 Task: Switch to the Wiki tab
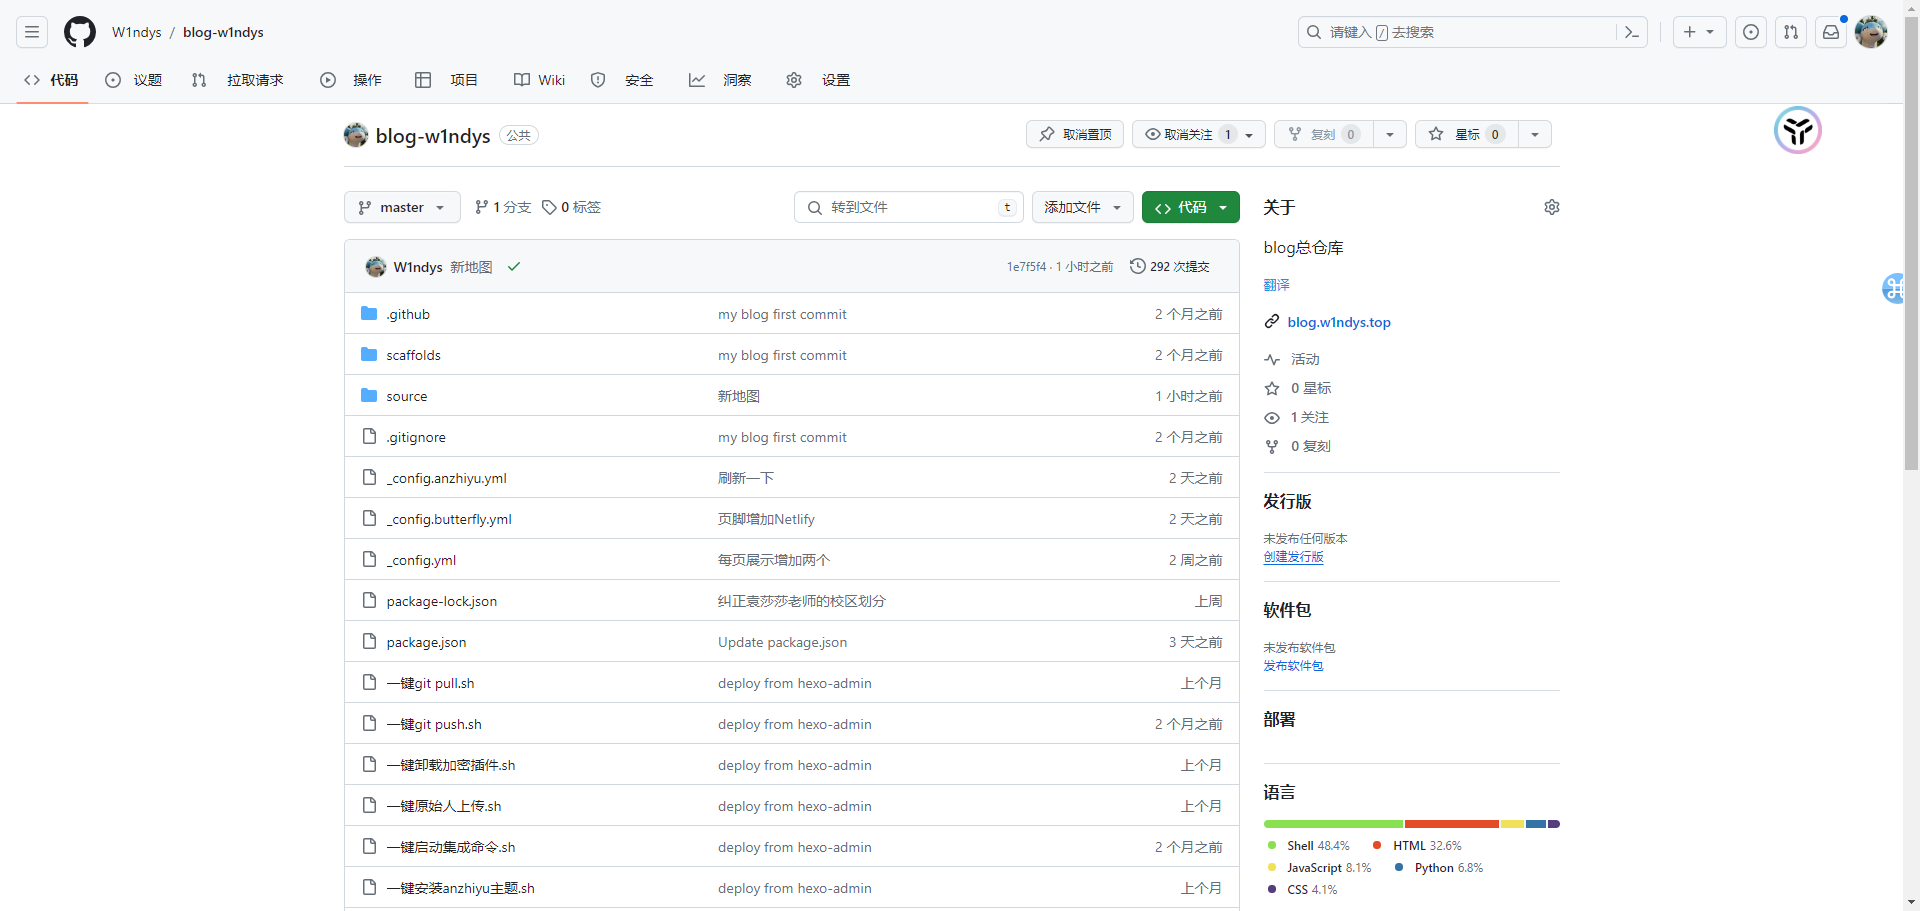[540, 80]
